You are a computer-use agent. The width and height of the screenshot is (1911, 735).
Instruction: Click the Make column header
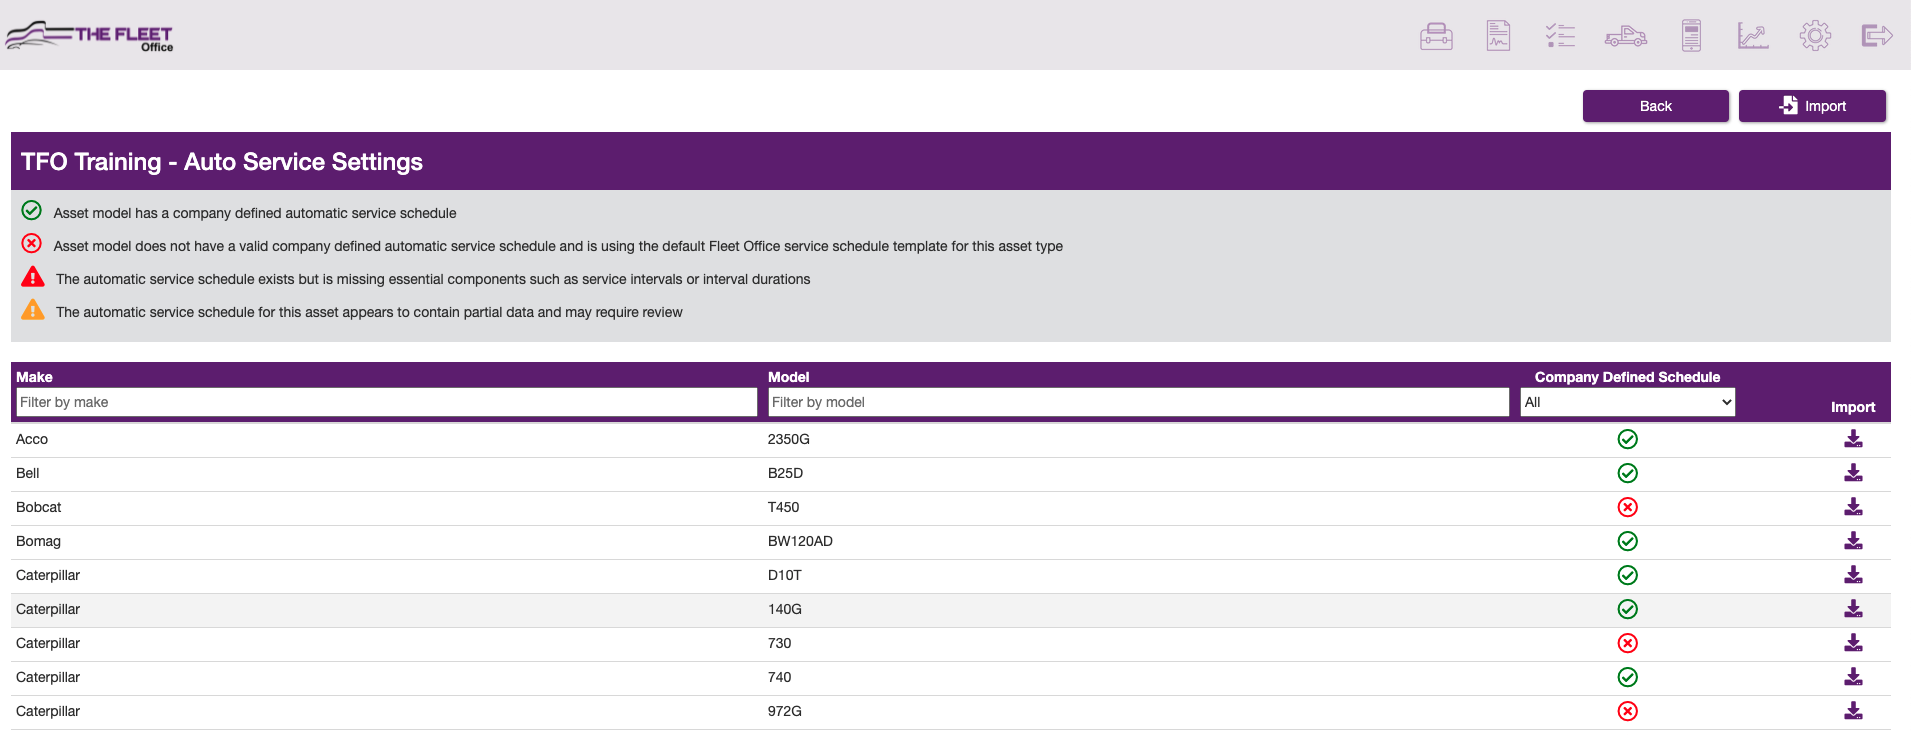click(34, 377)
